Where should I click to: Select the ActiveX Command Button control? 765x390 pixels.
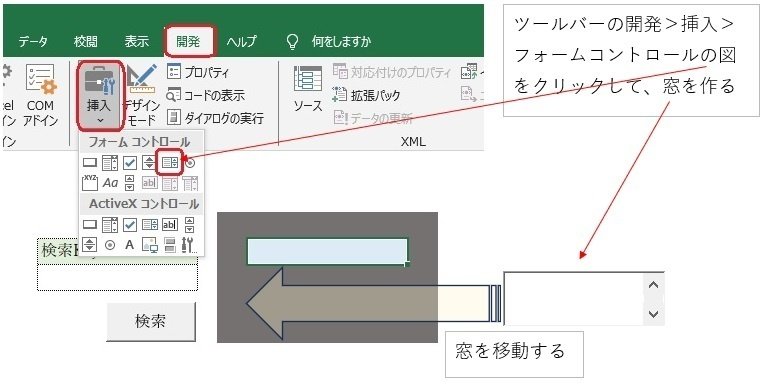90,225
